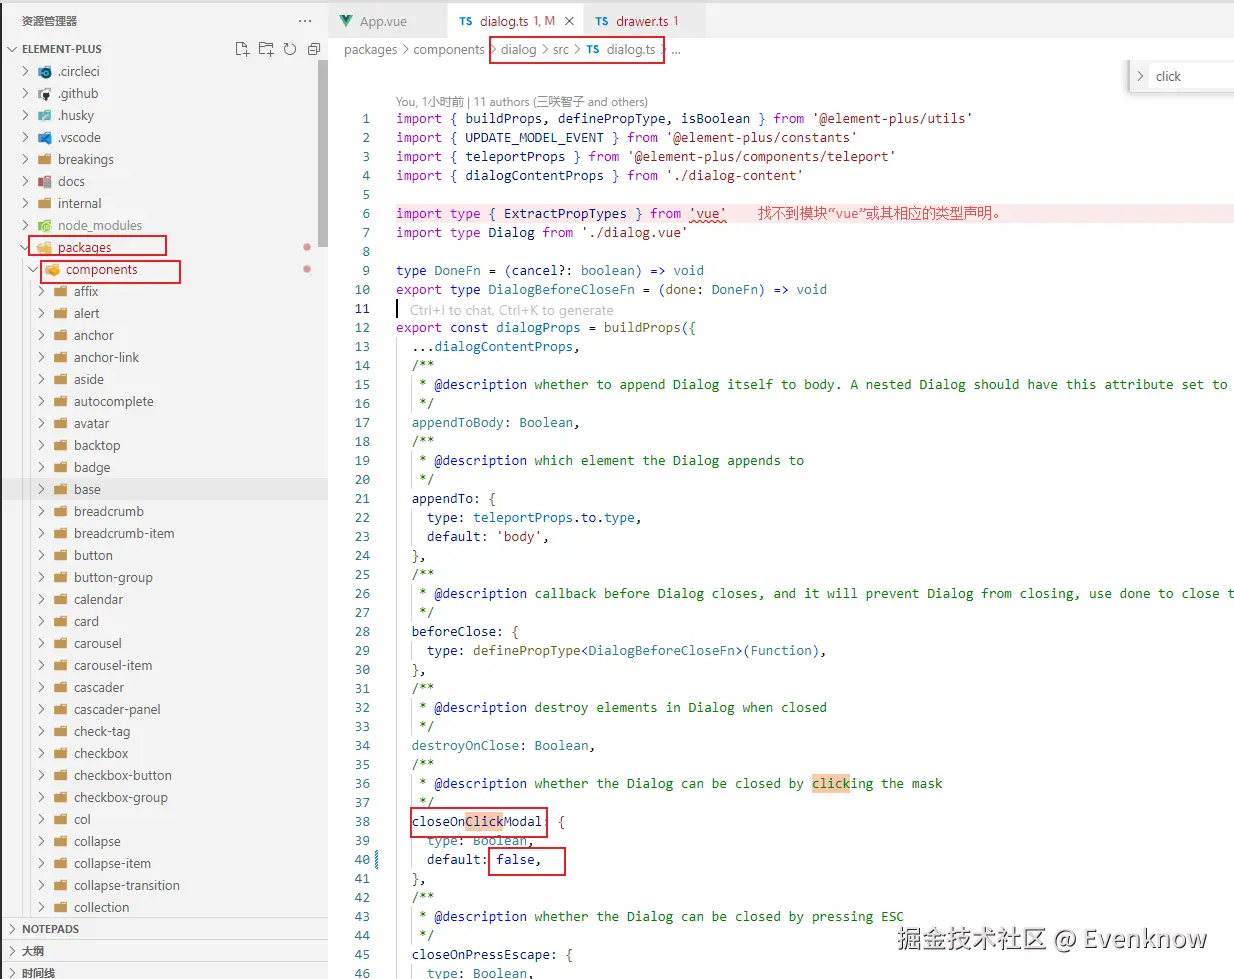
Task: Expand the breakings folder
Action: 25,159
